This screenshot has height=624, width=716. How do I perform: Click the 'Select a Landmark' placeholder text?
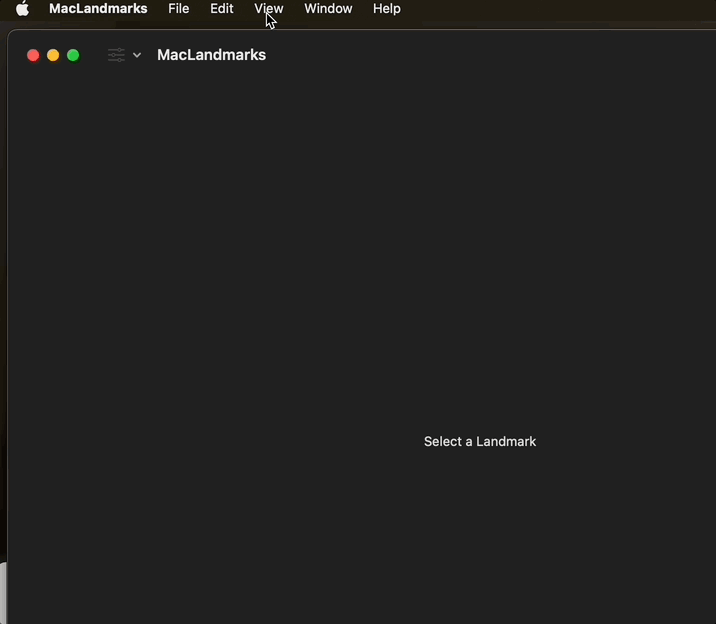click(x=480, y=441)
